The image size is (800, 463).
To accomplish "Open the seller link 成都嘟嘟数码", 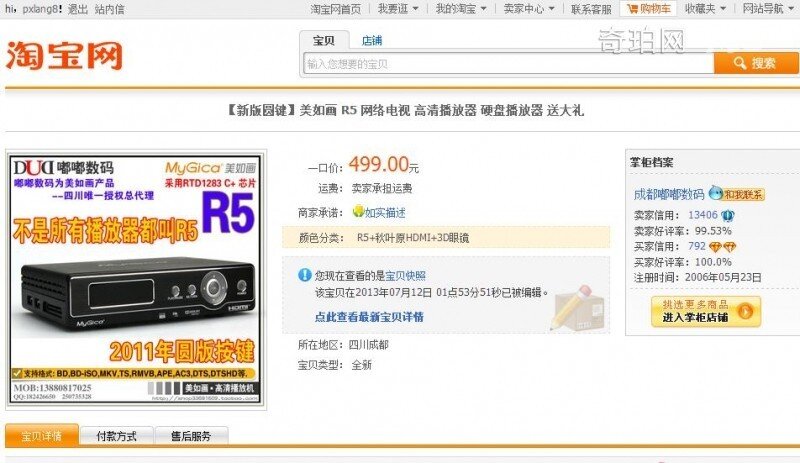I will 668,194.
